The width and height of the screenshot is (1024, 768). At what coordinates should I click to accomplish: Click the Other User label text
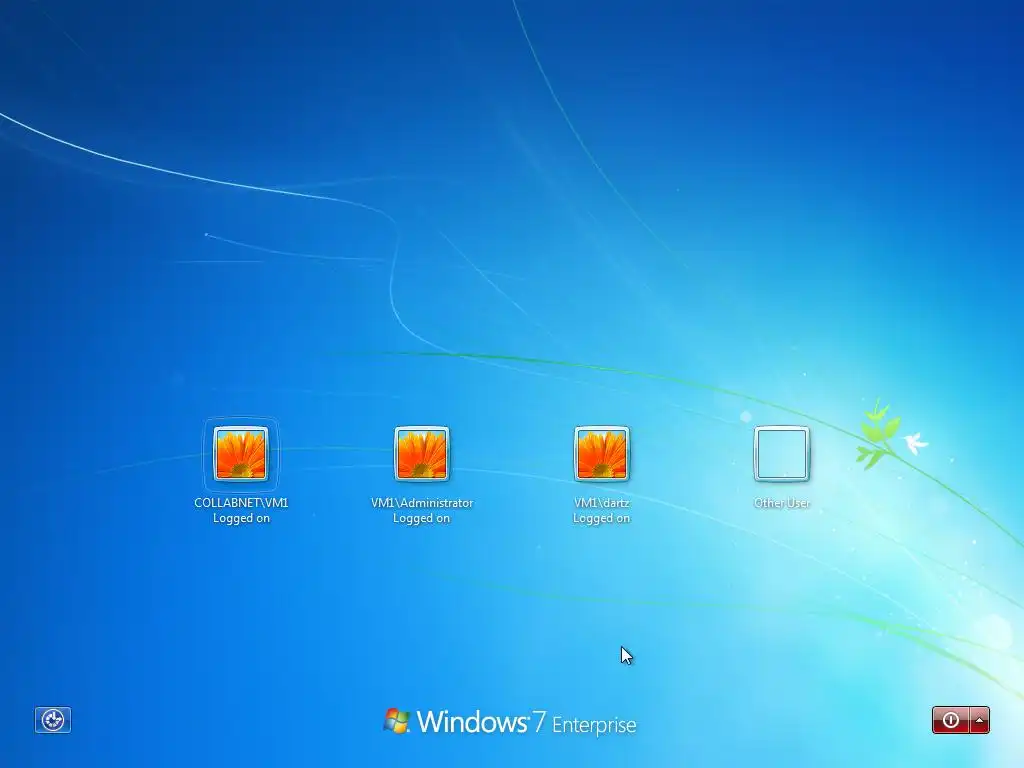click(782, 503)
